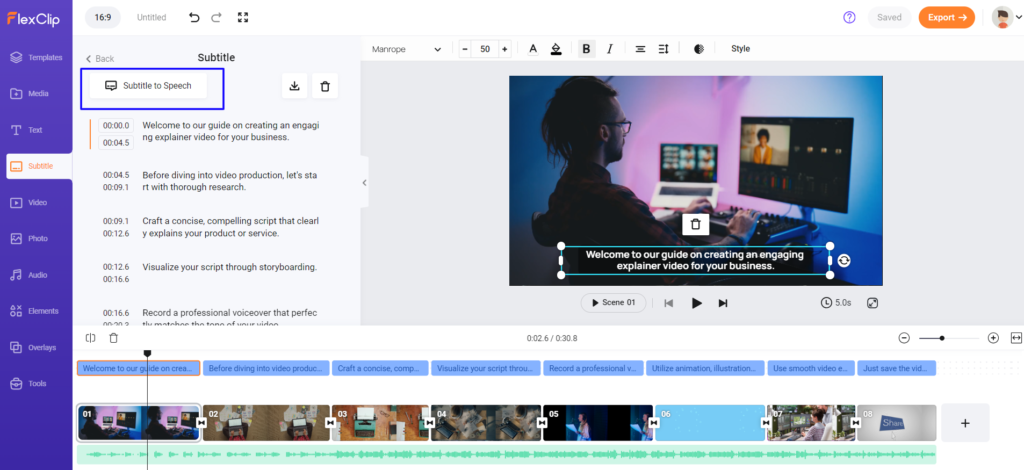
Task: Toggle italic formatting for subtitle
Action: coord(610,49)
